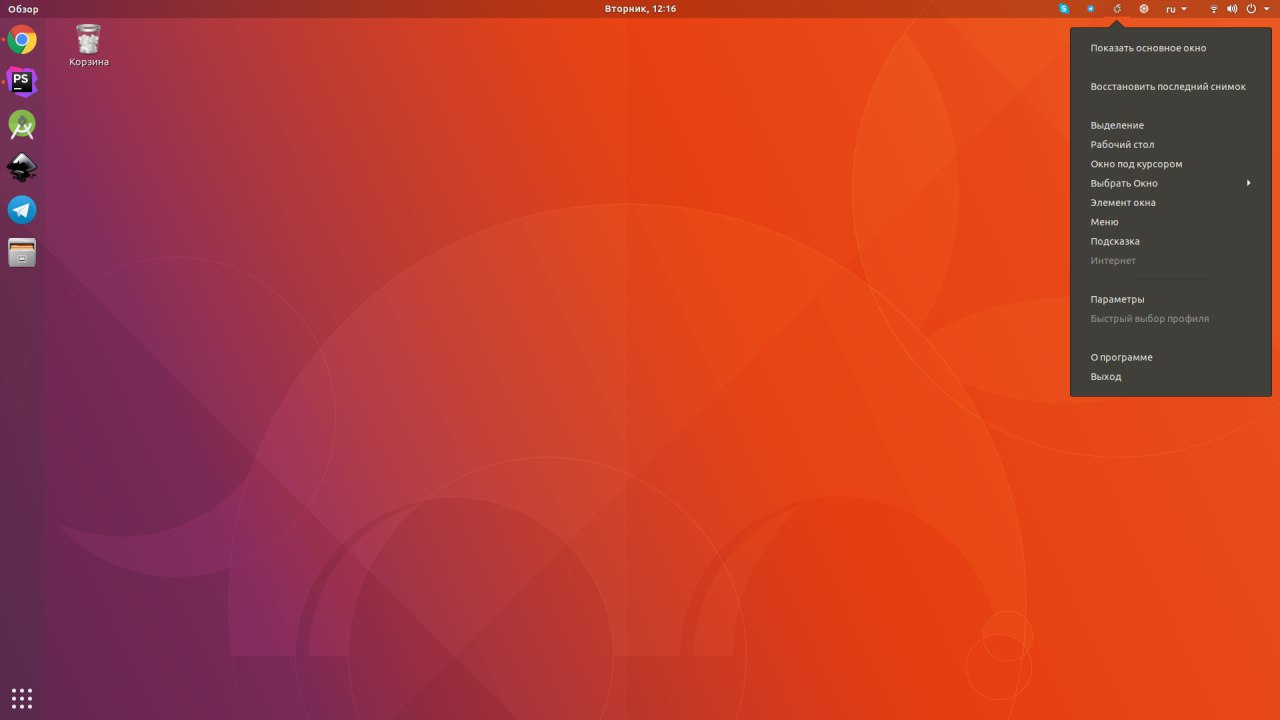Open the file manager drawer icon in dock
Image resolution: width=1280 pixels, height=720 pixels.
tap(22, 252)
